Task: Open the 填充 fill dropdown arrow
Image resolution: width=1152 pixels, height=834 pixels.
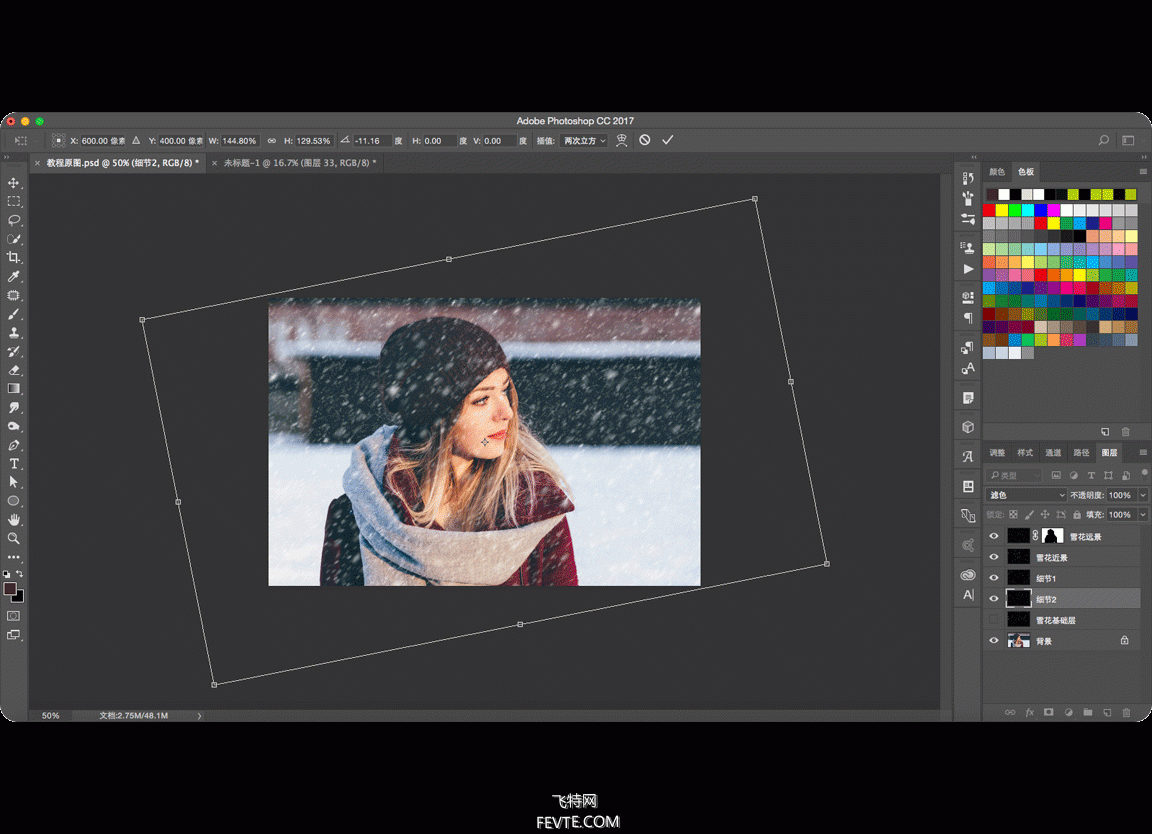Action: tap(1142, 515)
